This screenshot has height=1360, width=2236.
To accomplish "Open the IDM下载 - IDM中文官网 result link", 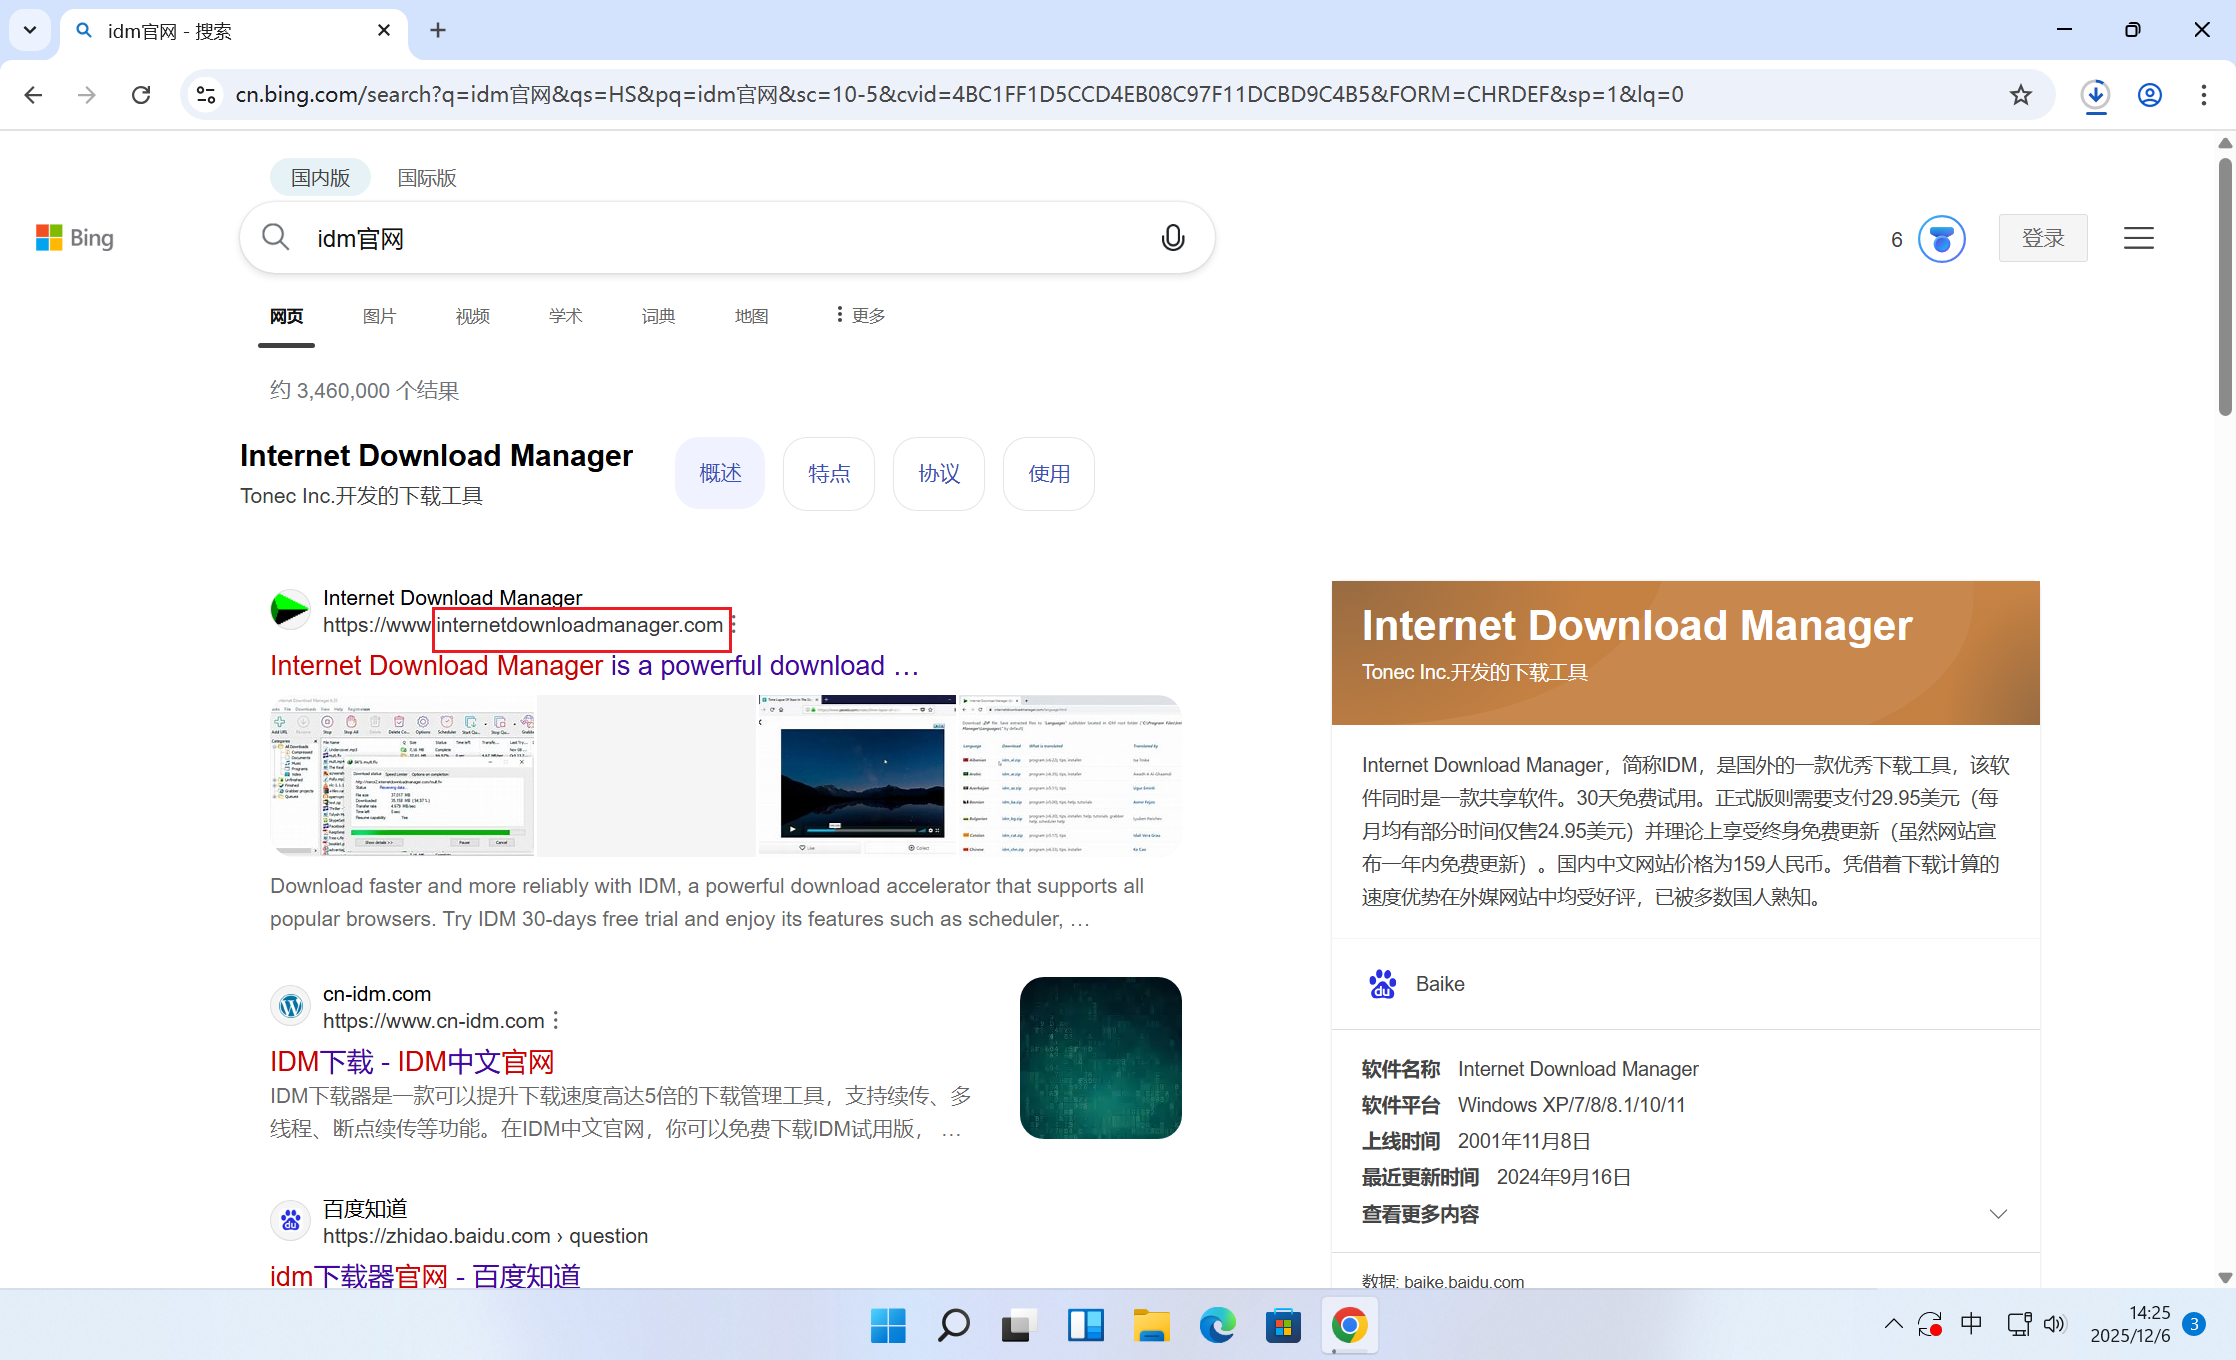I will click(x=412, y=1061).
